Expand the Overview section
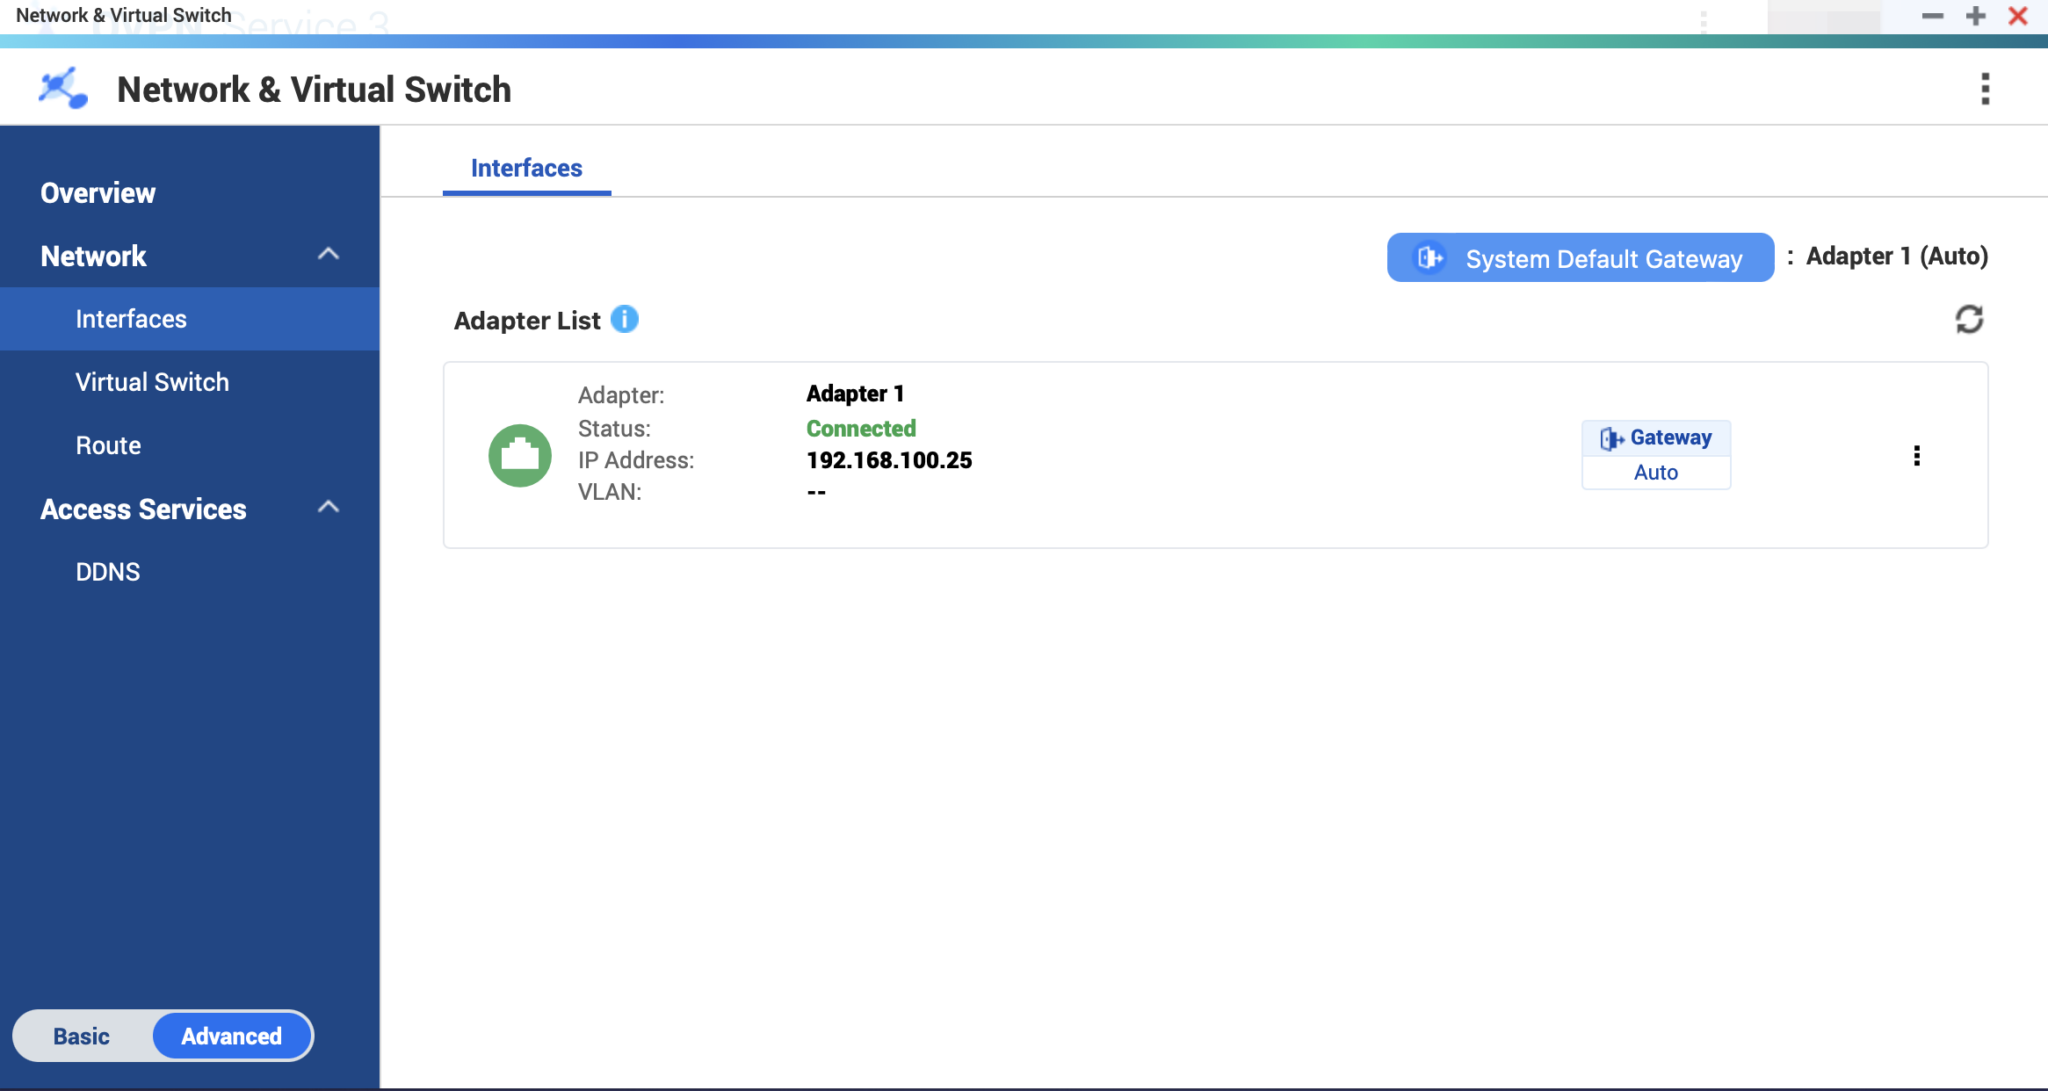 click(97, 192)
